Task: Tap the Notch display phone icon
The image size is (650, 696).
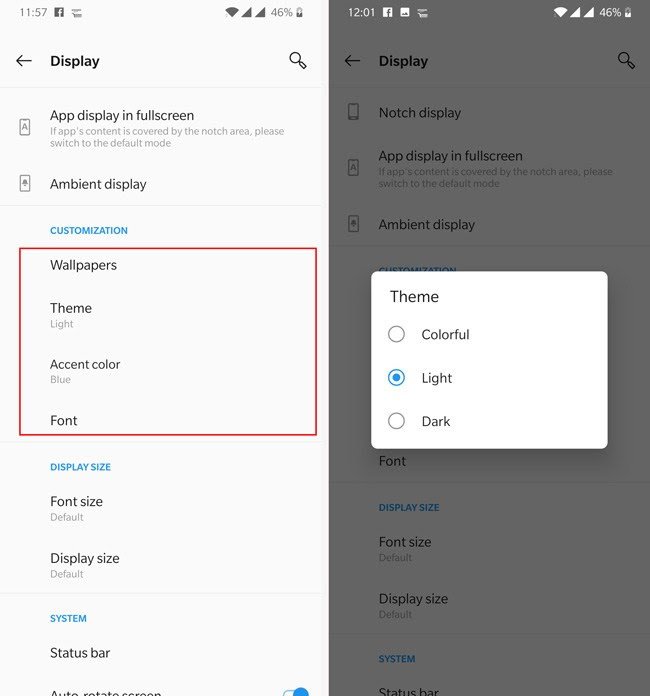Action: pos(353,112)
